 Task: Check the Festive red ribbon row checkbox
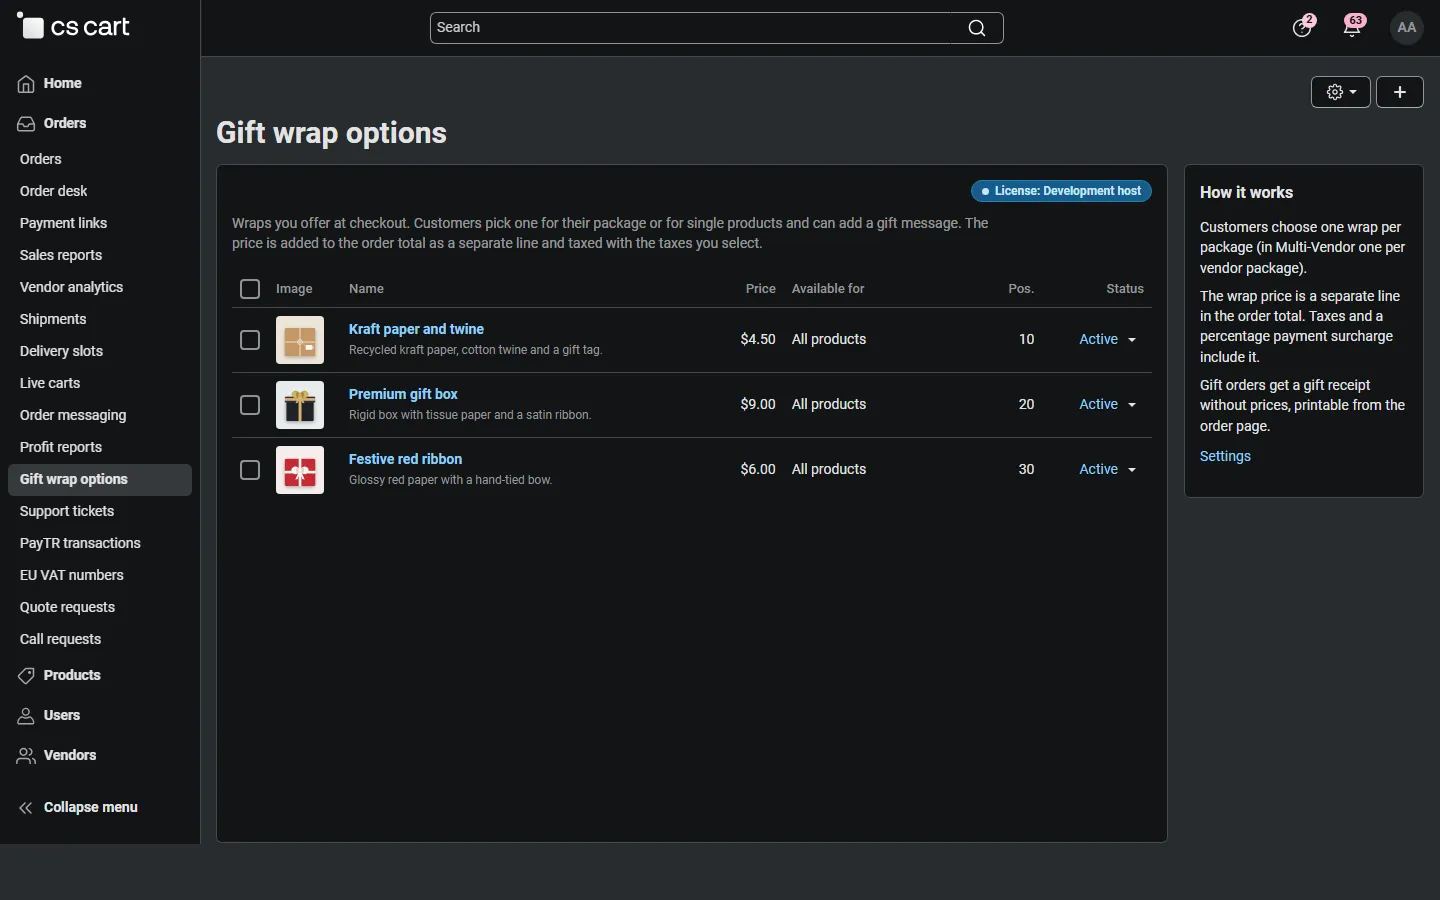pos(250,470)
